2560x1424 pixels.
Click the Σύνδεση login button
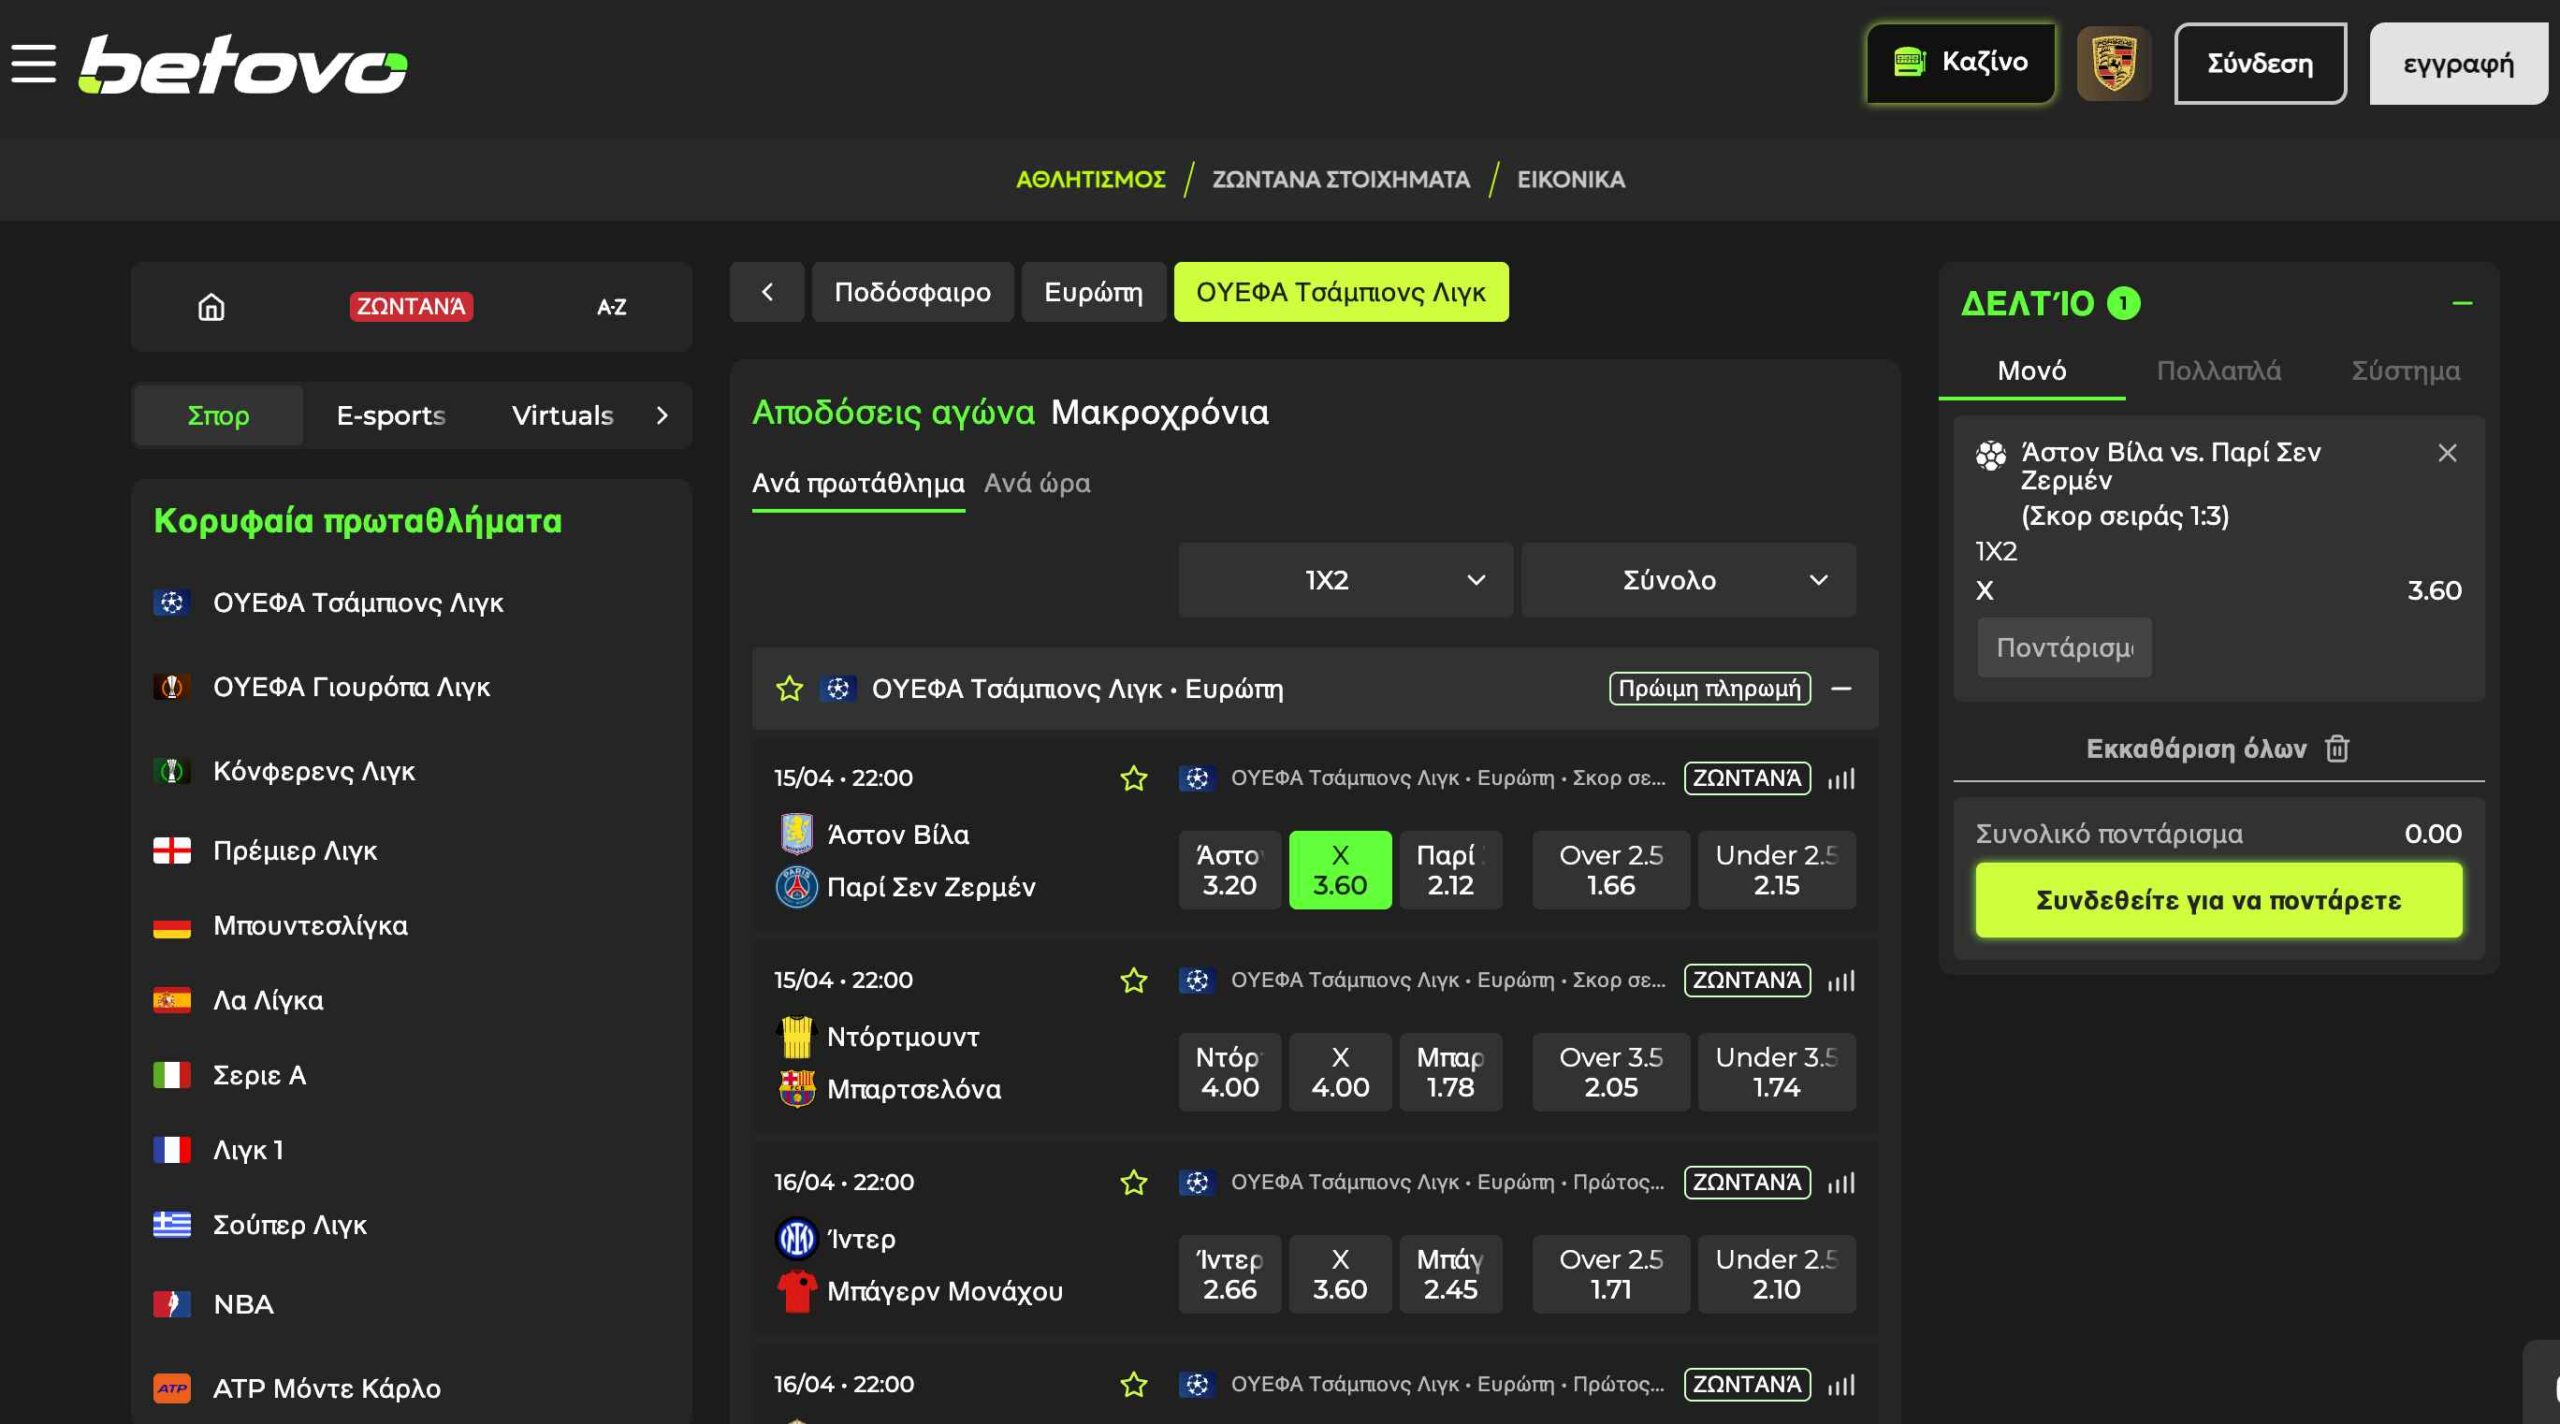pyautogui.click(x=2259, y=63)
